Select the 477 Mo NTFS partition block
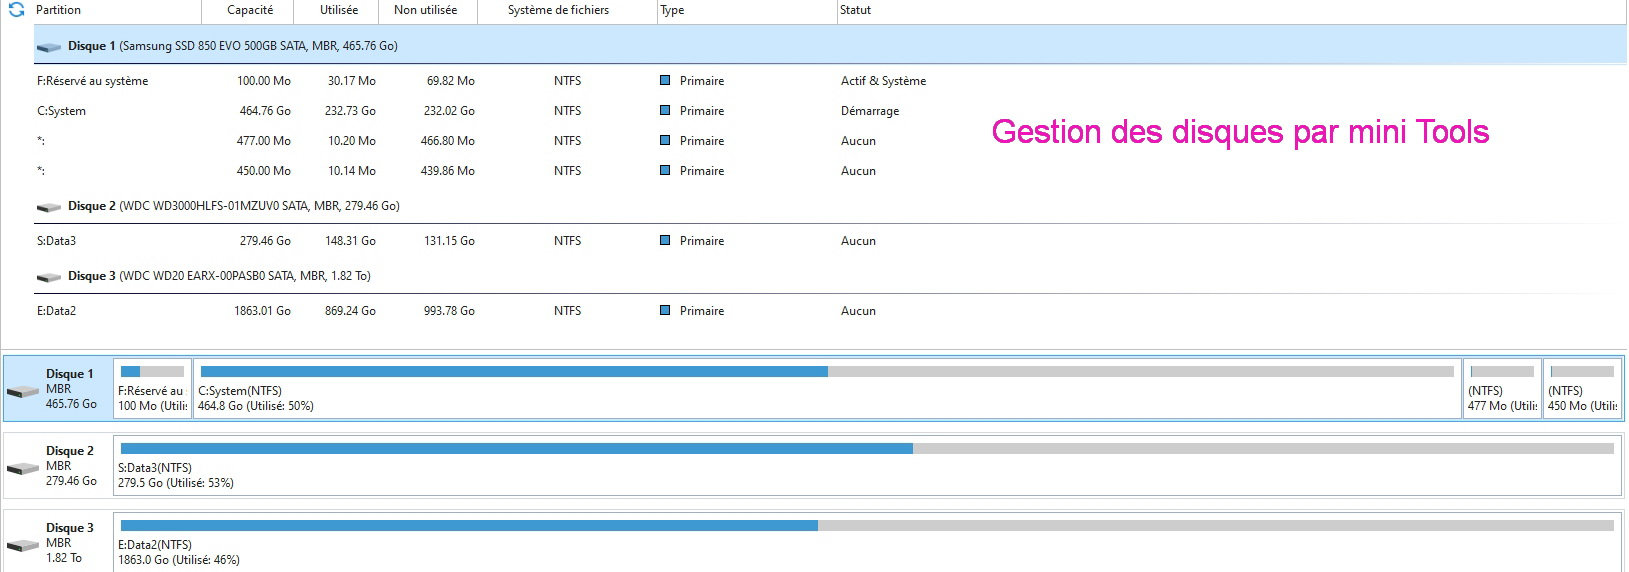1629x572 pixels. [1502, 390]
